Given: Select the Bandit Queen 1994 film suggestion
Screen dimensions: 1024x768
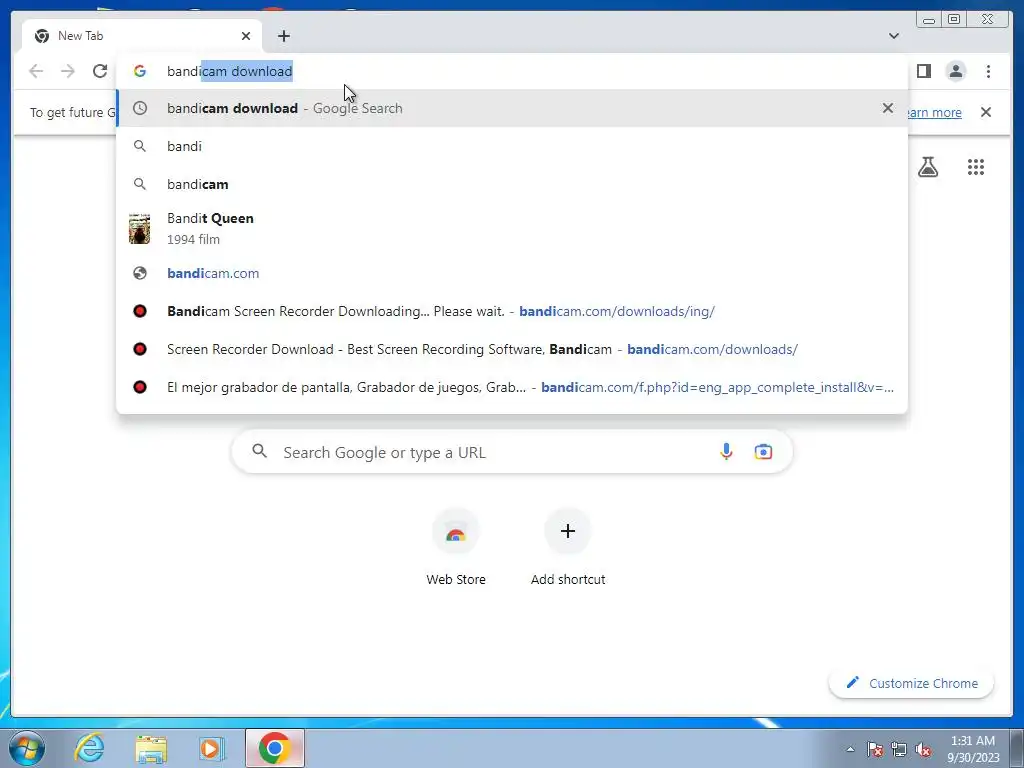Looking at the screenshot, I should [x=512, y=229].
